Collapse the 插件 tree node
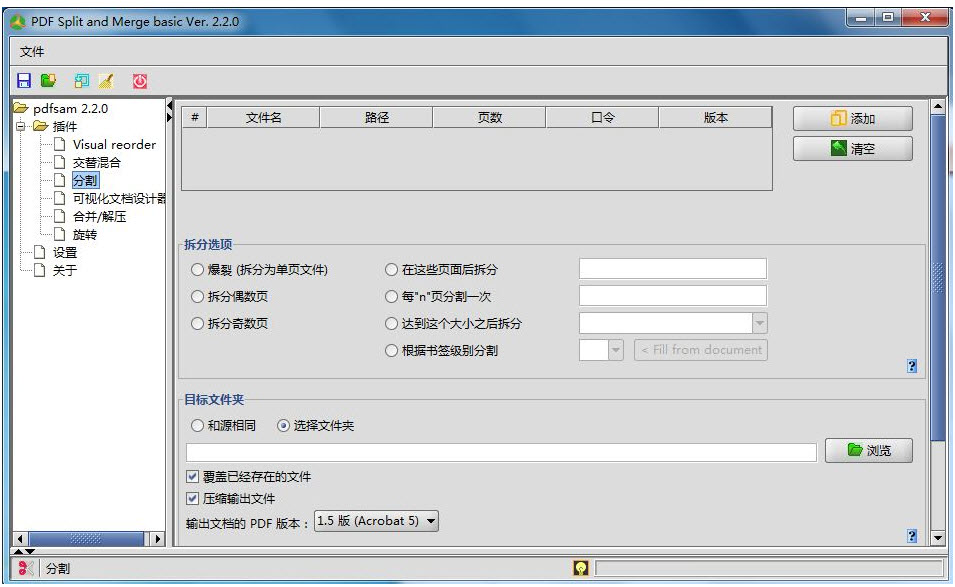Screen dimensions: 955x587 [x=21, y=127]
